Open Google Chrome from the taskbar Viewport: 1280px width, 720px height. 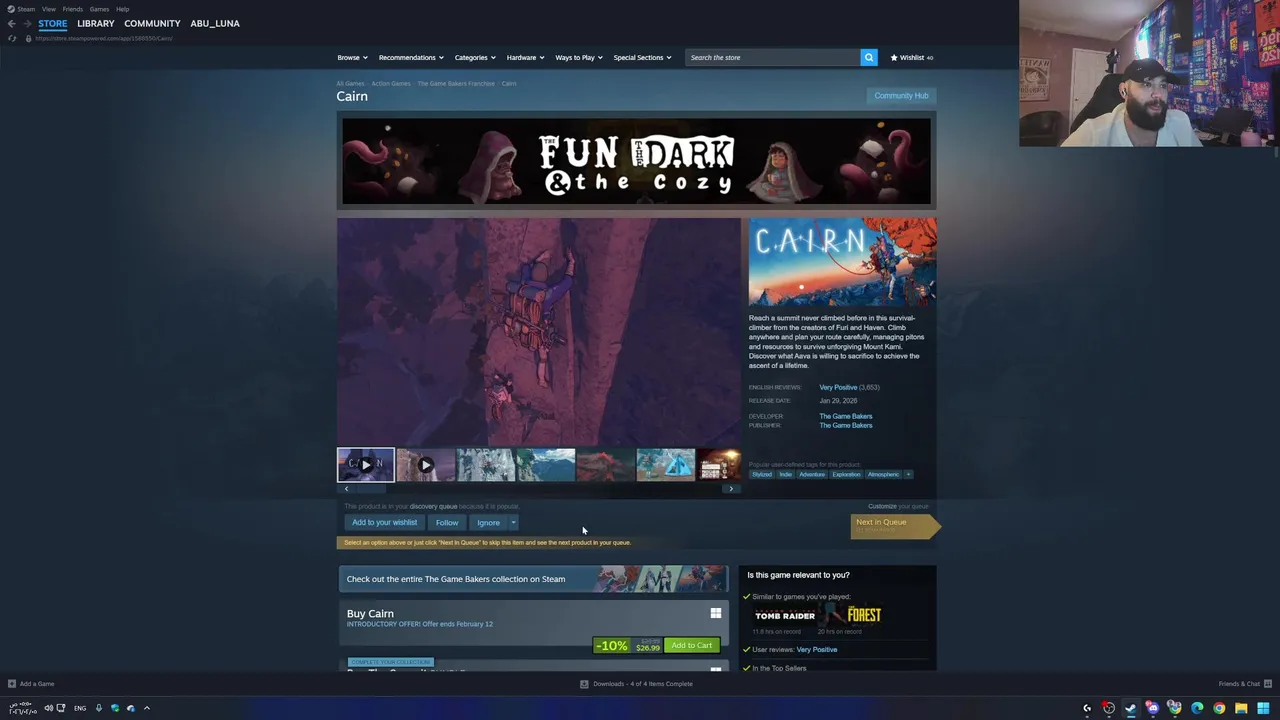[x=1218, y=708]
